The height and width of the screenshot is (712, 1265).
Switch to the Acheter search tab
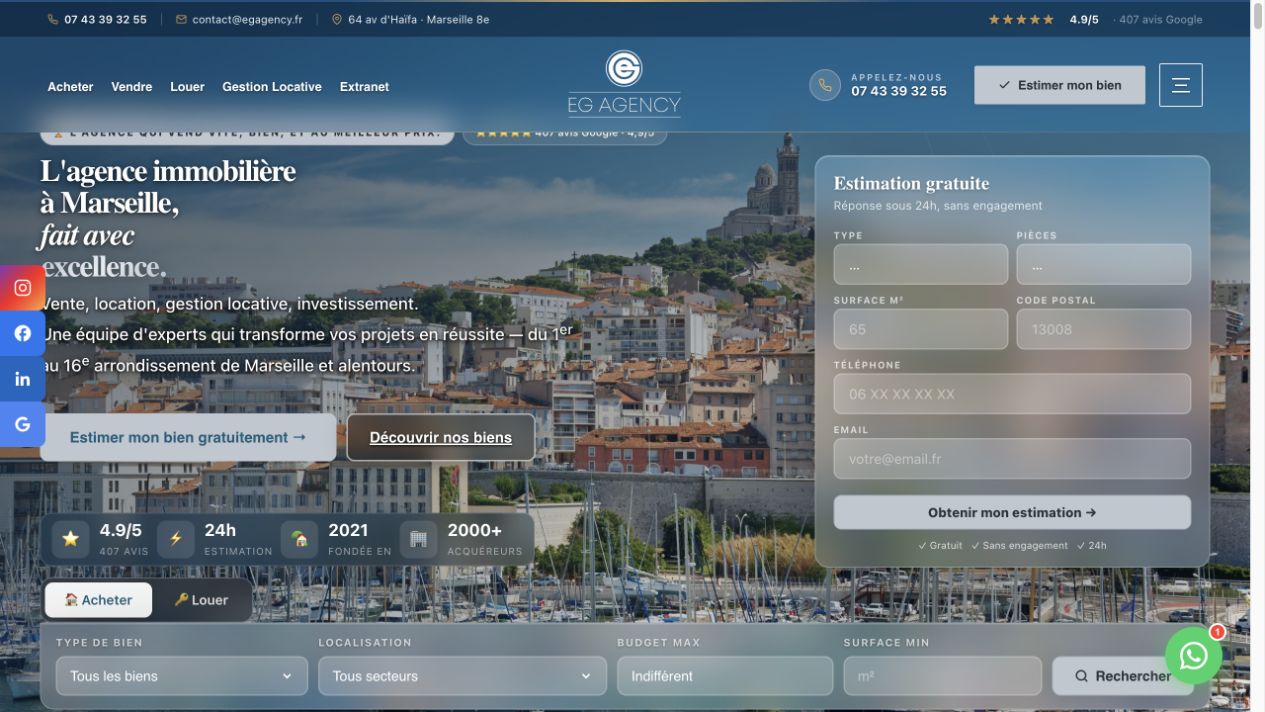[x=99, y=600]
